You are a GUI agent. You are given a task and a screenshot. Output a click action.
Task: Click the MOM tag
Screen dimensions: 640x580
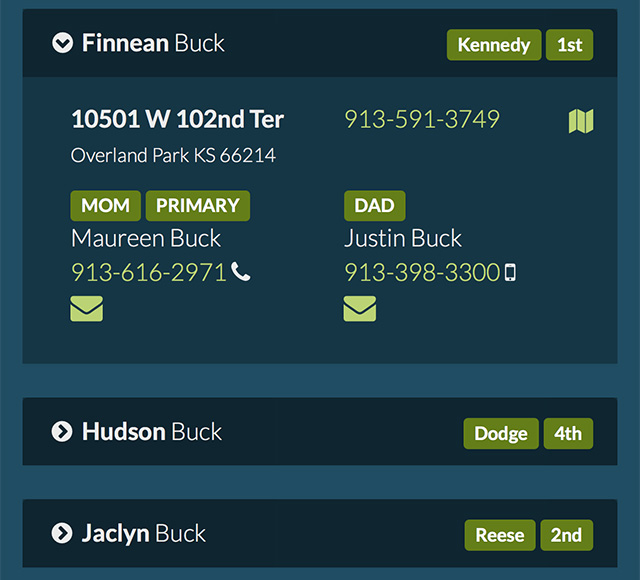[x=106, y=206]
